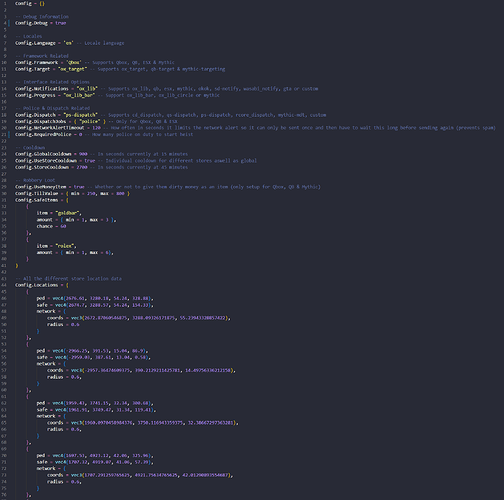Click the 'safe' key on line 47

[x=42, y=305]
